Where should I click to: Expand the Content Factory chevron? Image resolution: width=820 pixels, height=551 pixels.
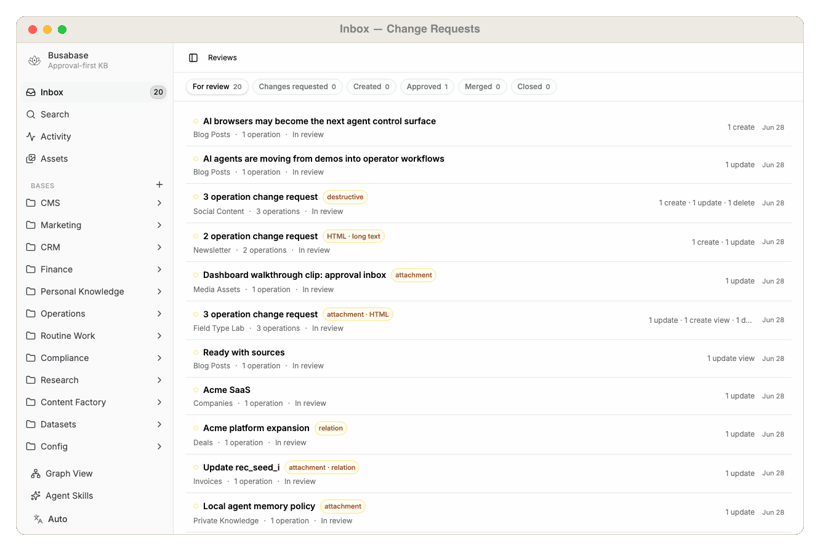point(160,402)
